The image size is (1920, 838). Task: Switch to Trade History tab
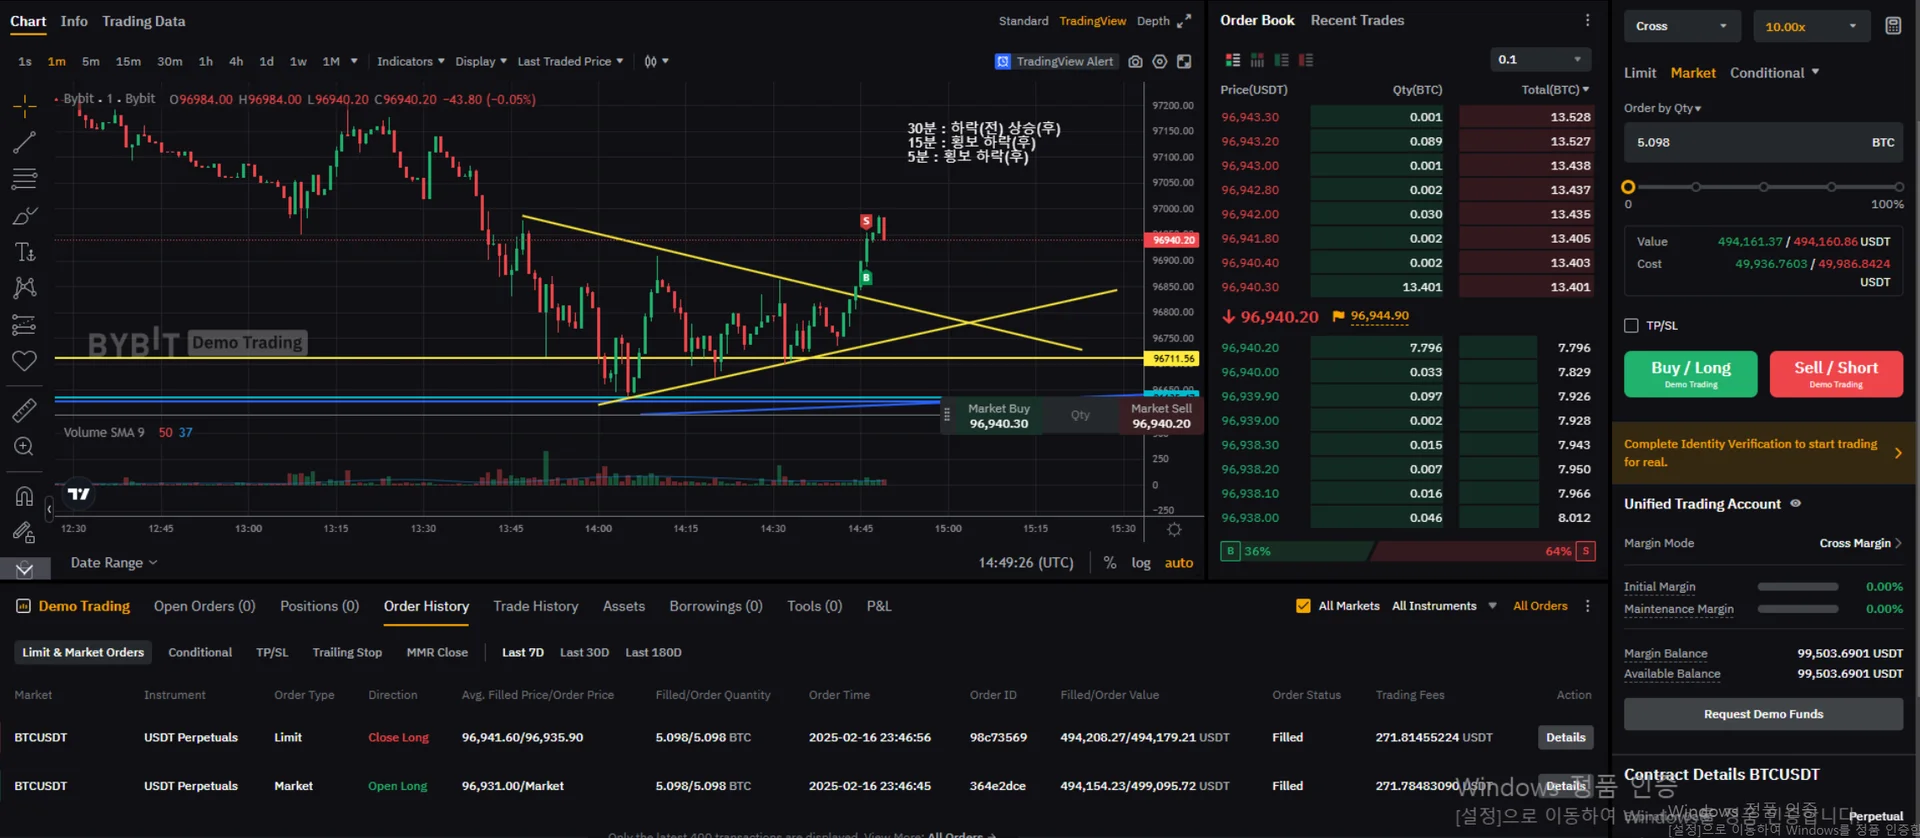535,606
